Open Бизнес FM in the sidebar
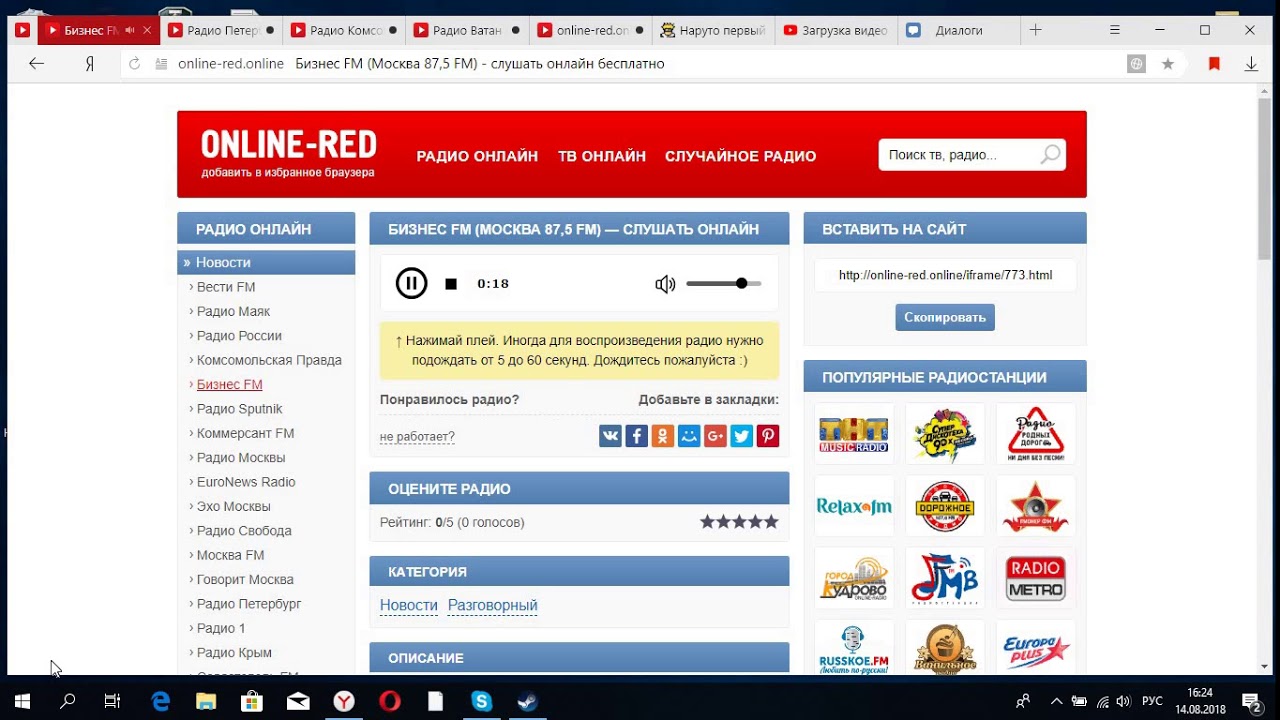This screenshot has height=720, width=1280. tap(229, 384)
